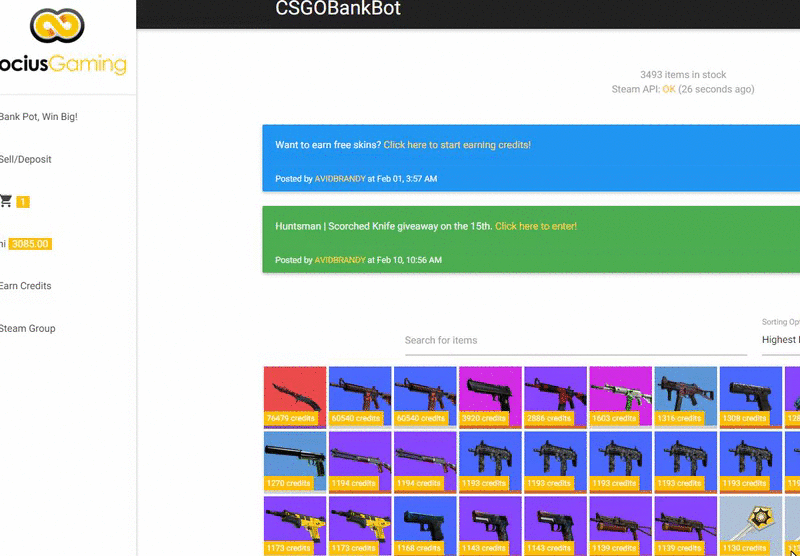This screenshot has height=556, width=800.
Task: Open the Steam Group sidebar link
Action: click(x=28, y=328)
